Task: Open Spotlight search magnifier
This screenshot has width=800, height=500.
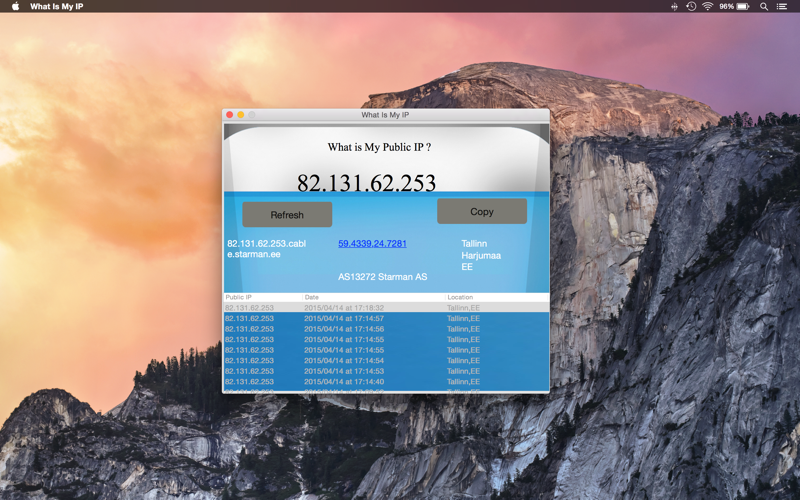Action: (764, 6)
